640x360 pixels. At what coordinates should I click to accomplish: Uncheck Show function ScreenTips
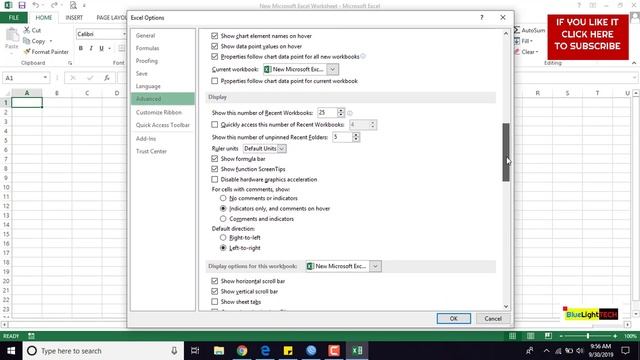(215, 169)
